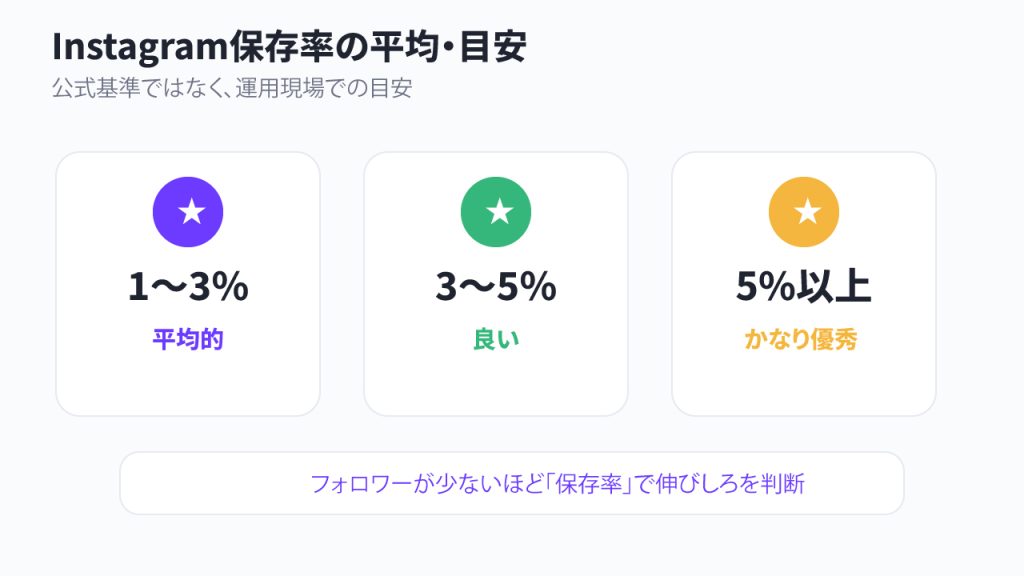This screenshot has height=576, width=1024.
Task: Click the white star inside orange circle
Action: tap(807, 212)
